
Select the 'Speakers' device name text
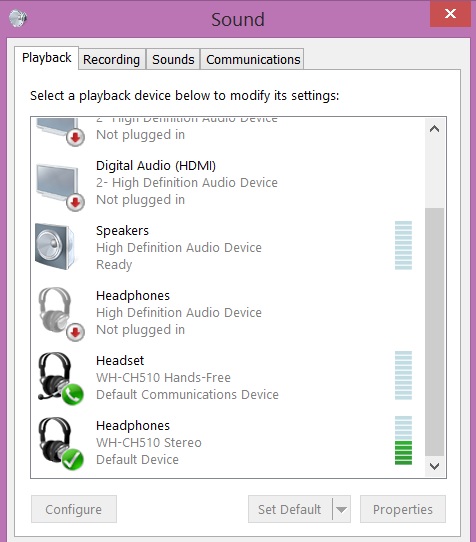[122, 231]
